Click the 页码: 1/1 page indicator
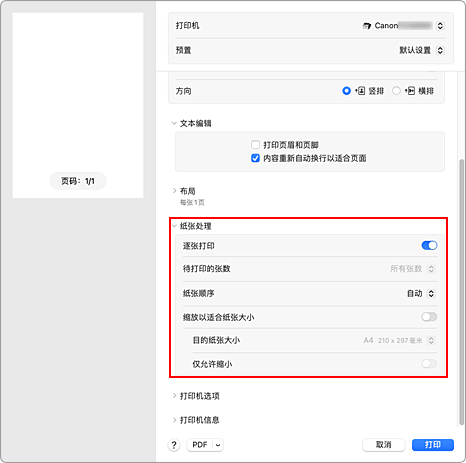Viewport: 466px width, 463px height. pos(78,181)
